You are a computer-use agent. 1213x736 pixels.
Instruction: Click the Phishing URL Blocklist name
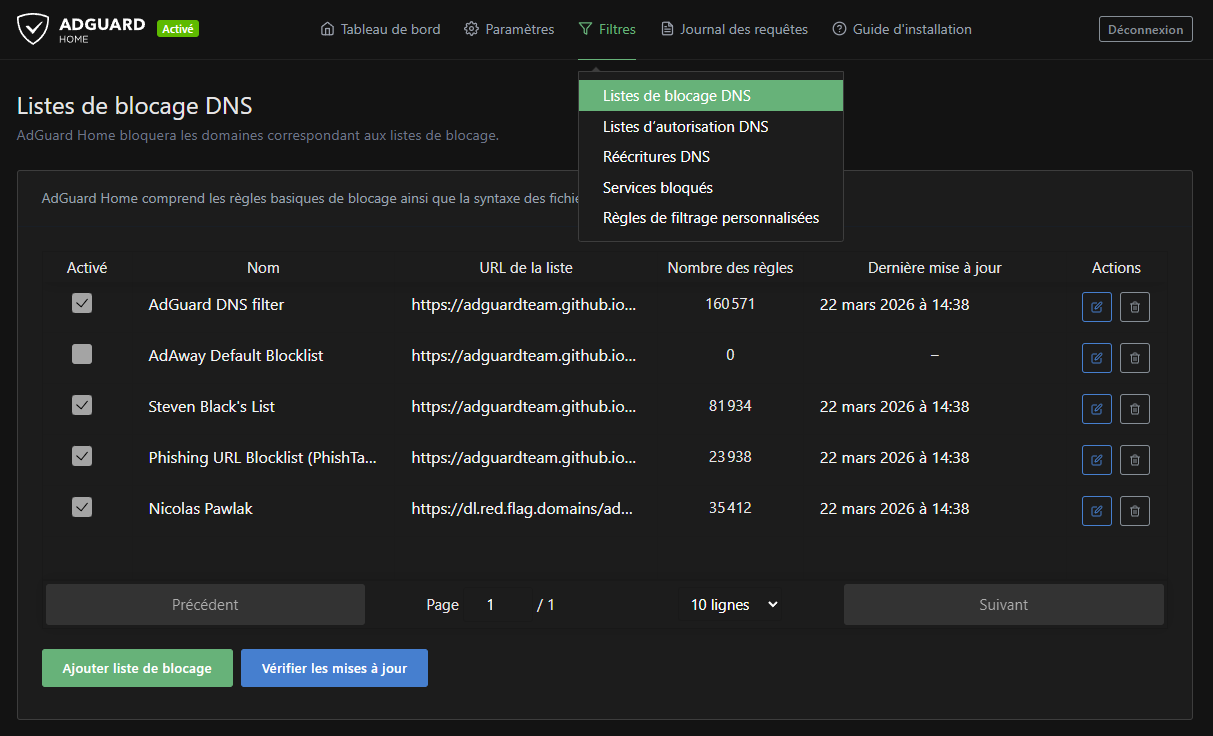pos(263,457)
